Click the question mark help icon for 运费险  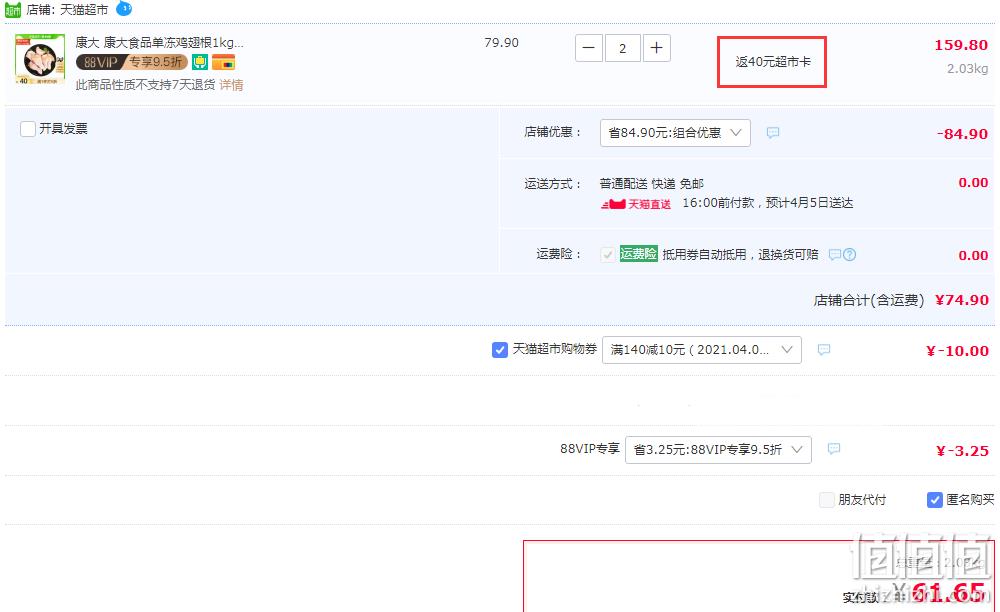849,254
